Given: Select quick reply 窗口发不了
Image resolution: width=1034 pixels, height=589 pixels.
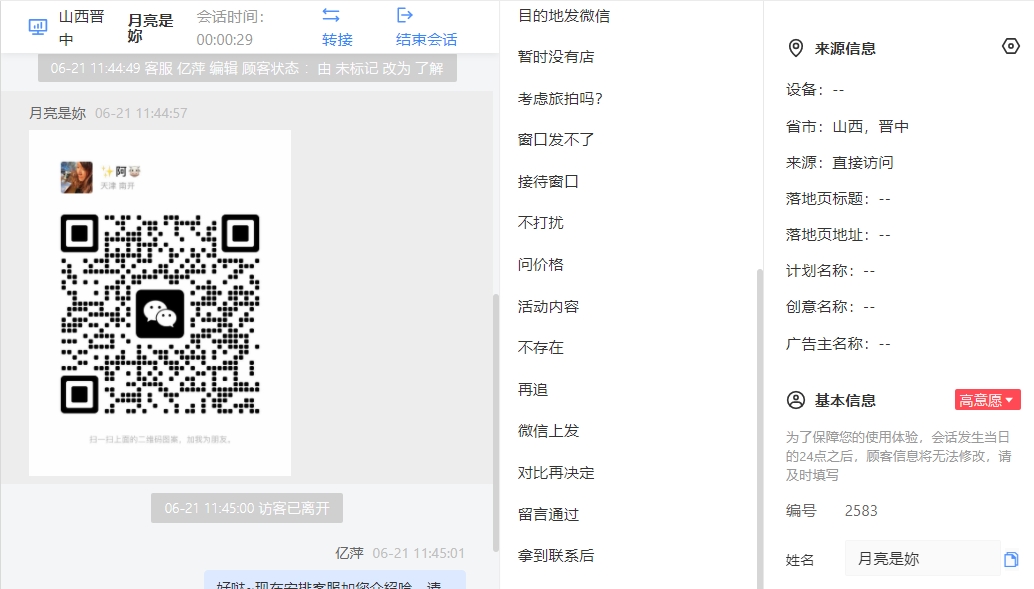Looking at the screenshot, I should (x=556, y=140).
